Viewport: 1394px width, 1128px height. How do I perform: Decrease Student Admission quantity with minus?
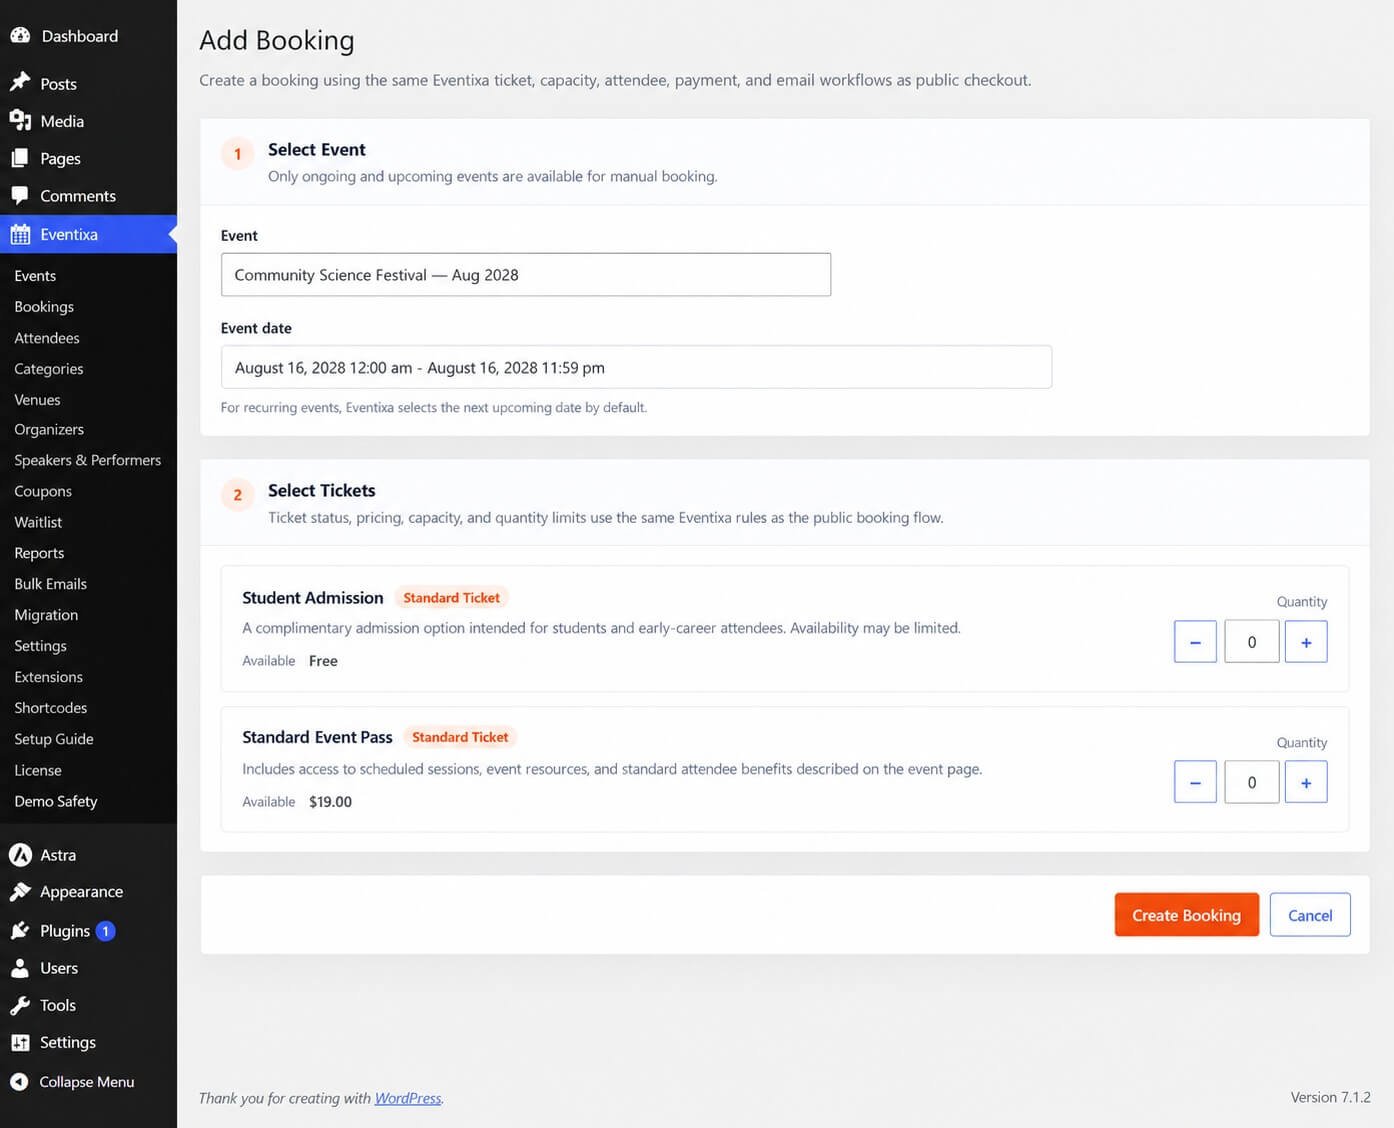[x=1195, y=642]
